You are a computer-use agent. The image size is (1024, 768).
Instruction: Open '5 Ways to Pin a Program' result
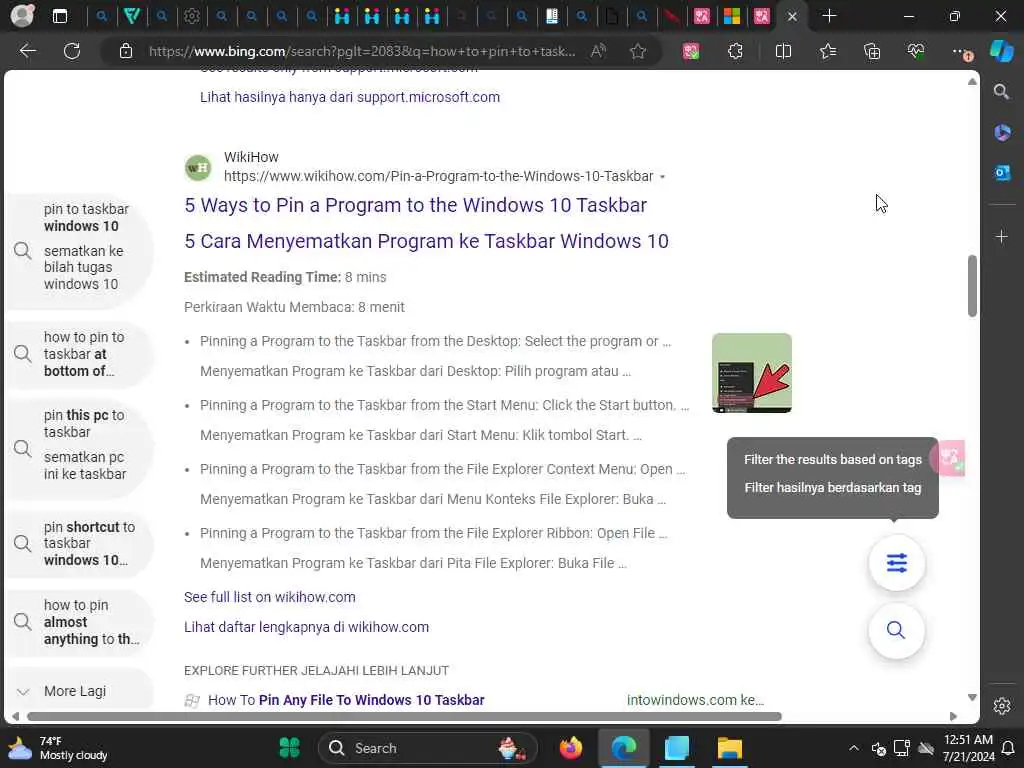415,205
